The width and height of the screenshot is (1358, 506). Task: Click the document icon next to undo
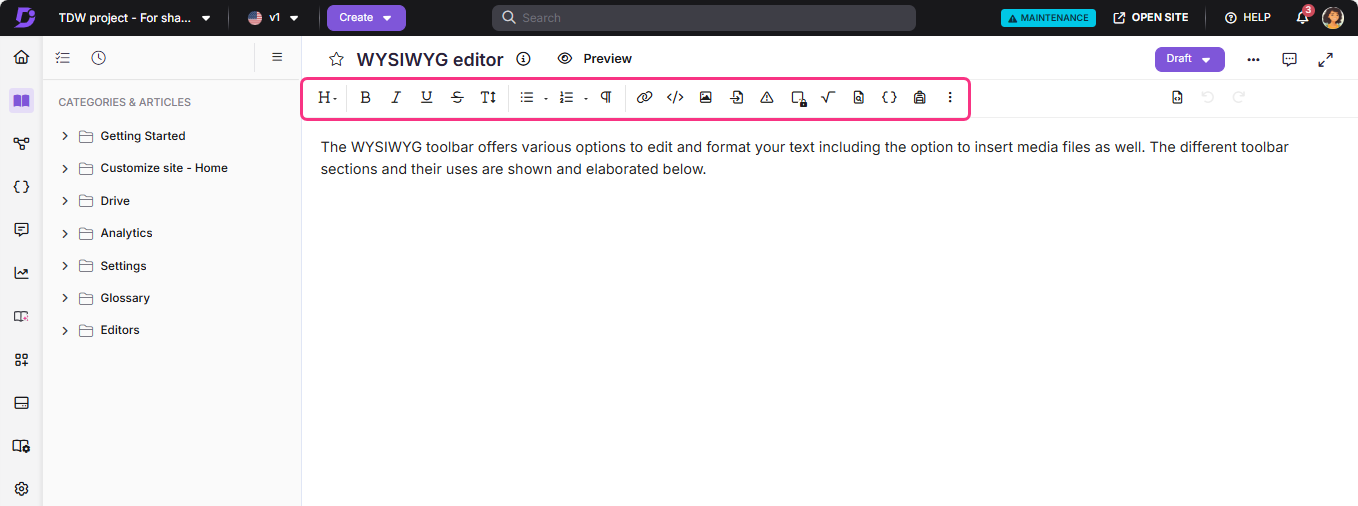coord(1178,97)
